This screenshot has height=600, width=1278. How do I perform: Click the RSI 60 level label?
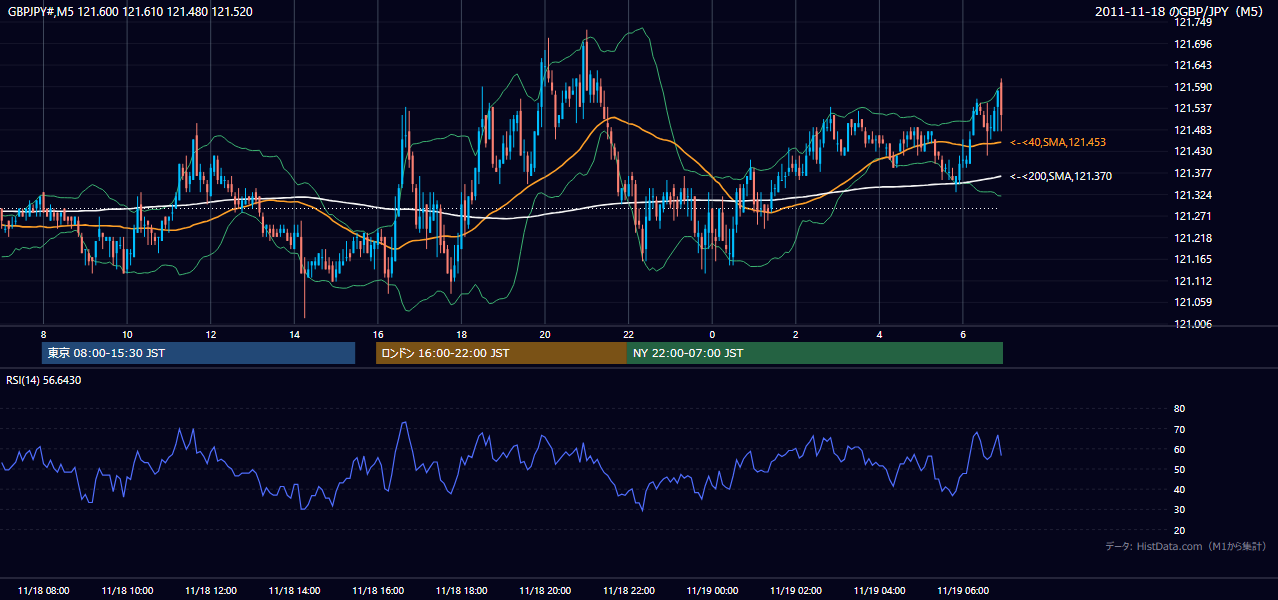point(1179,449)
